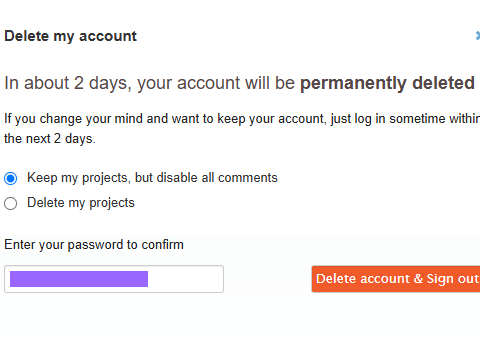Screen dimensions: 480x360
Task: Click the 'If you change your mind' sentence
Action: tap(73, 119)
